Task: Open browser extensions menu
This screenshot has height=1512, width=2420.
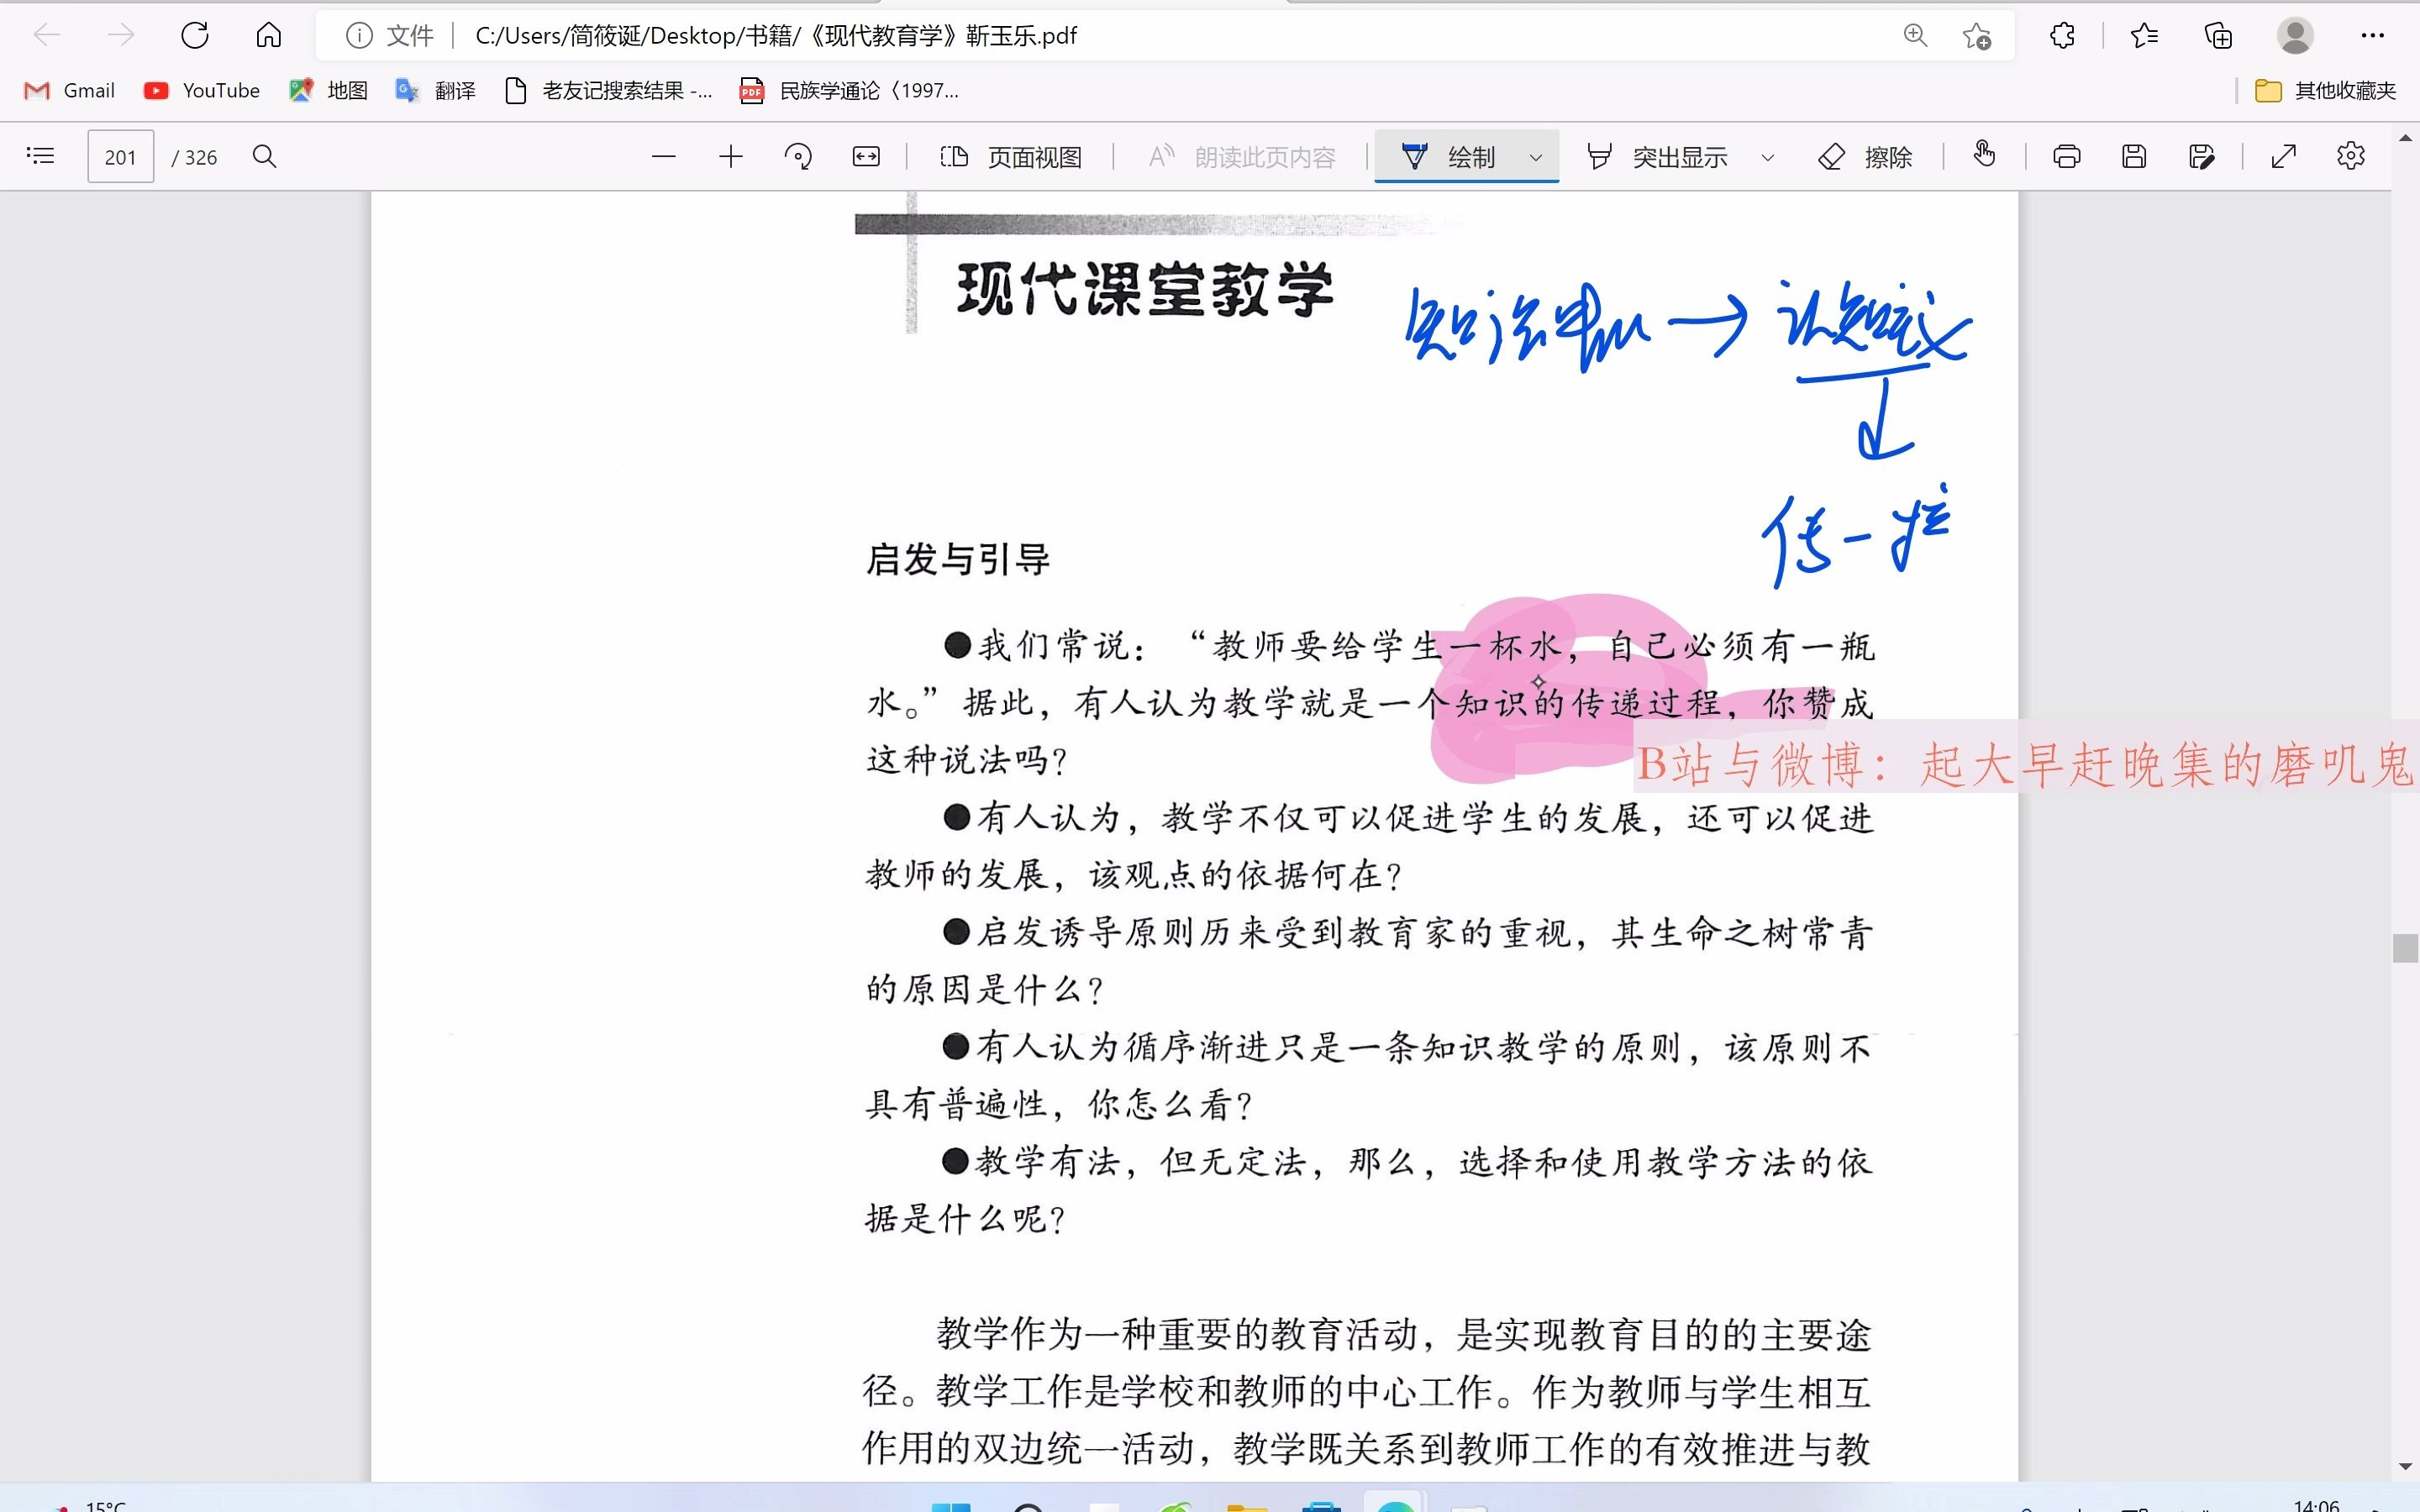Action: [2062, 36]
